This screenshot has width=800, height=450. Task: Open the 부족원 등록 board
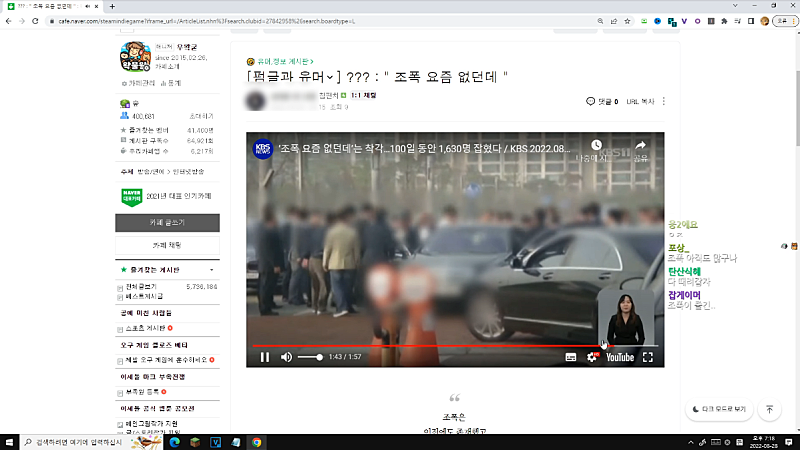tap(142, 392)
